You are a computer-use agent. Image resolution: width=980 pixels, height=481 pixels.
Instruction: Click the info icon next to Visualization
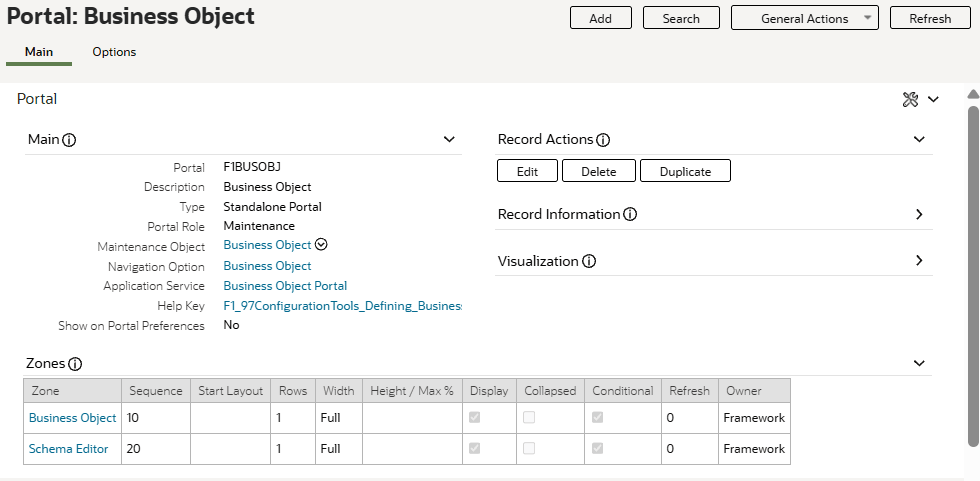point(589,261)
